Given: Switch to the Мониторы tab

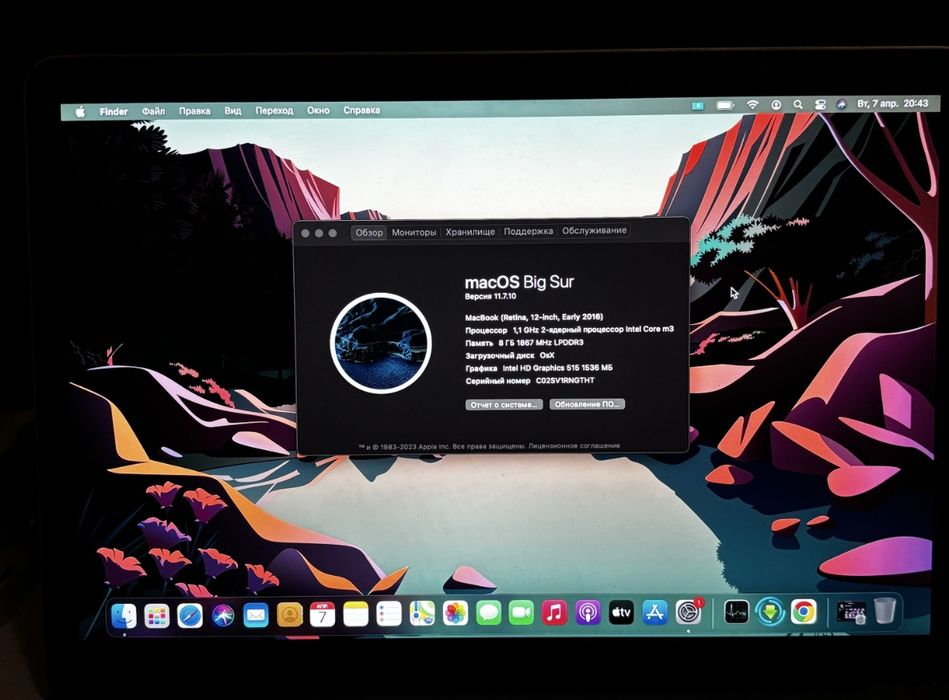Looking at the screenshot, I should pos(414,232).
